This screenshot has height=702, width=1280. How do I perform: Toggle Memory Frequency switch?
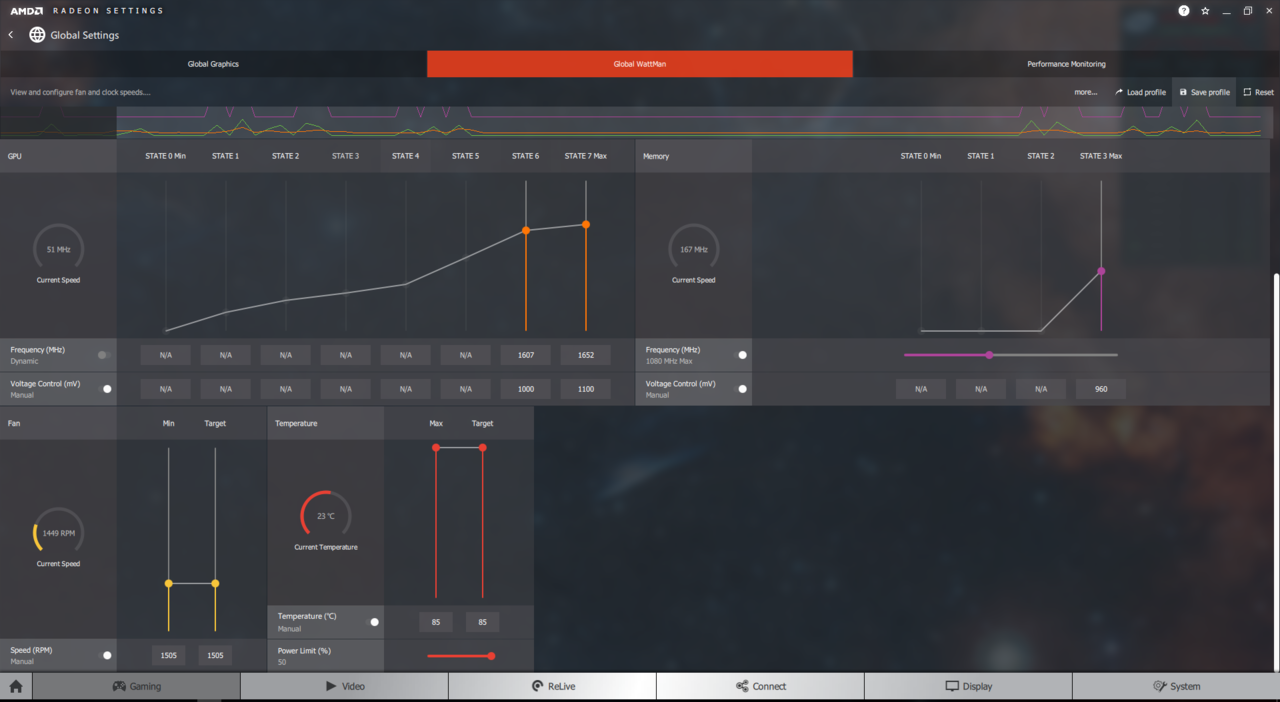[742, 355]
